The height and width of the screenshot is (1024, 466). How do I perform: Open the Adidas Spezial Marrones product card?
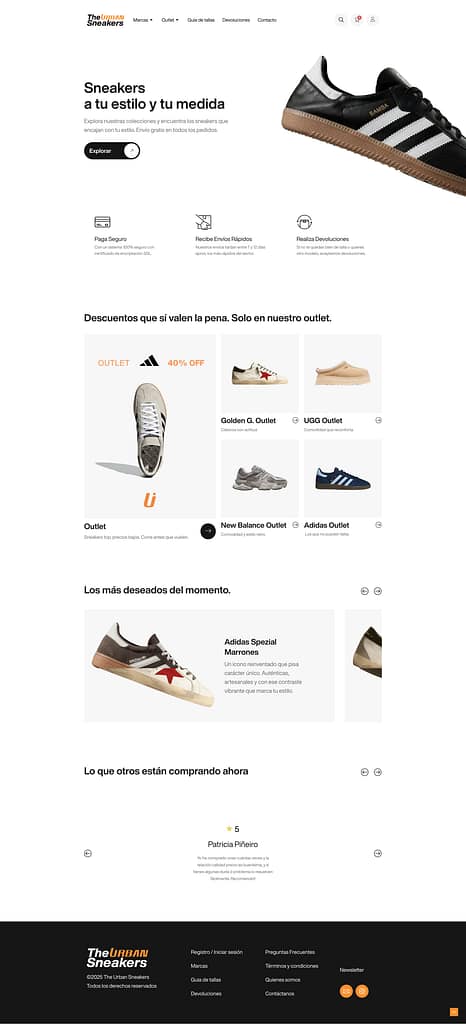[209, 665]
